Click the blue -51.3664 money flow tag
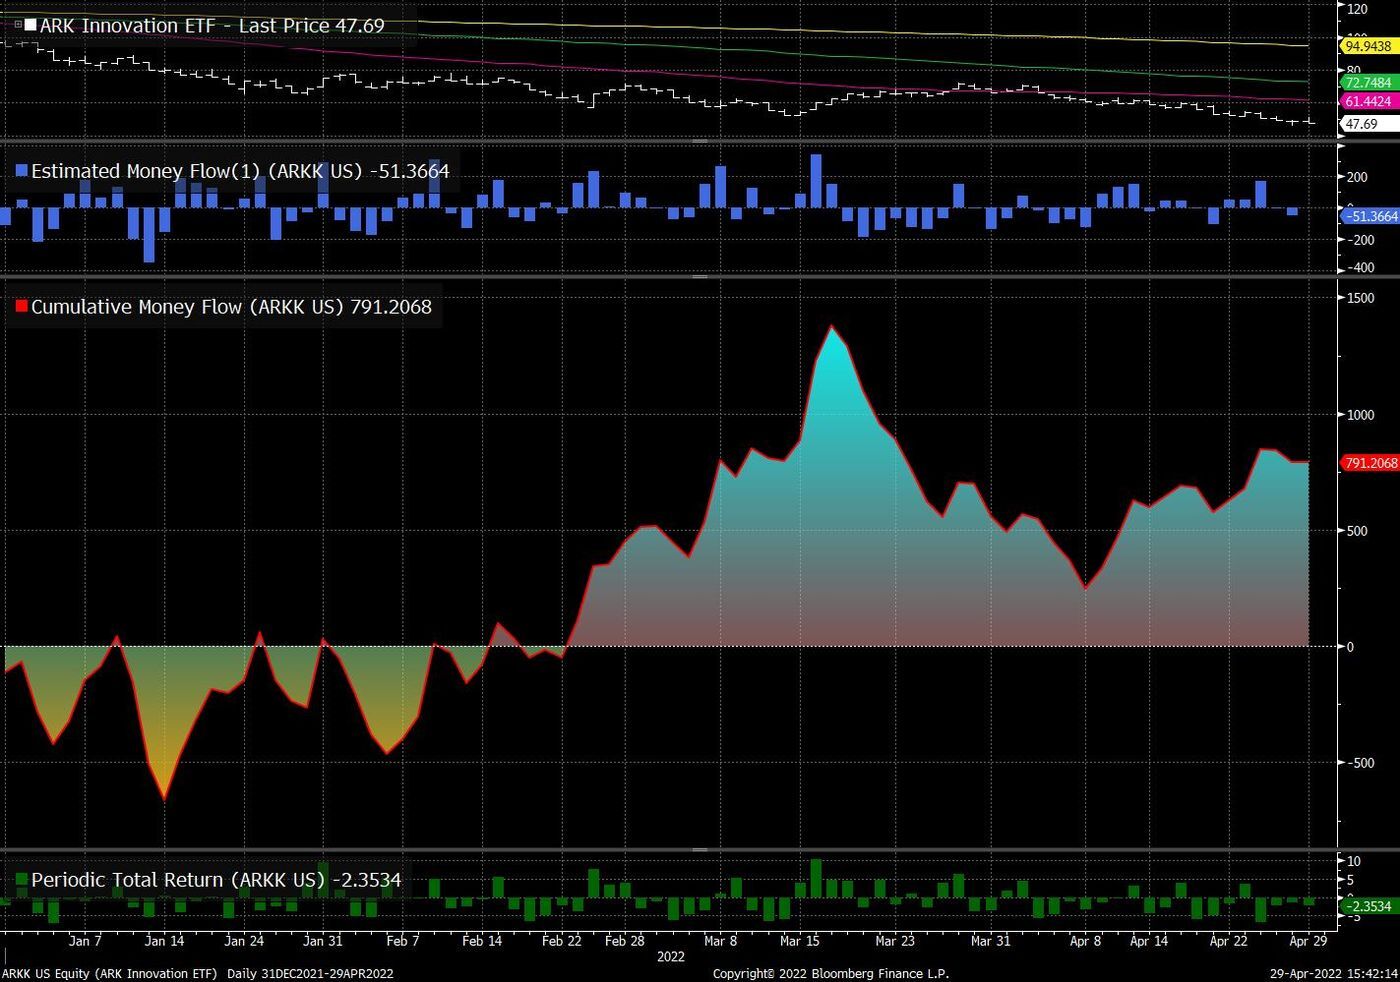 [x=1369, y=216]
